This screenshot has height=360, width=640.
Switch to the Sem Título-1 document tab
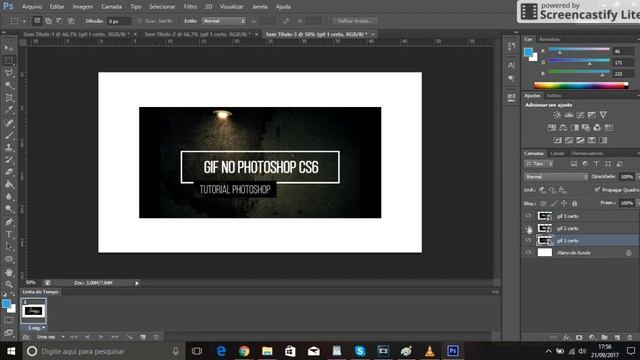(77, 34)
